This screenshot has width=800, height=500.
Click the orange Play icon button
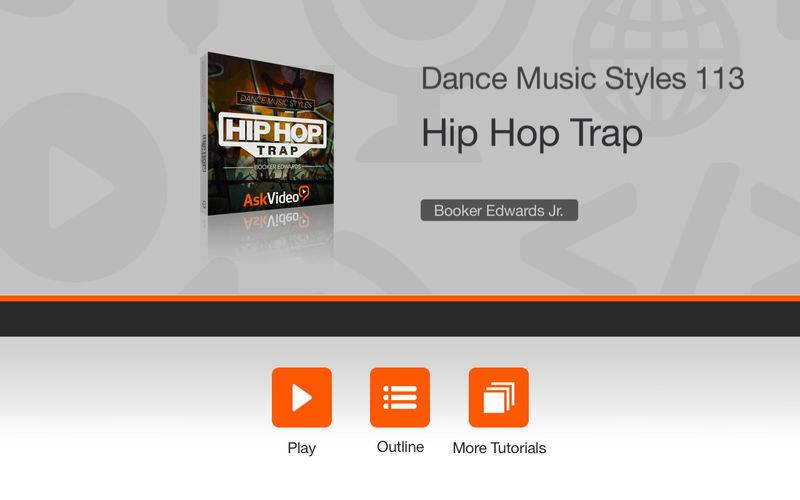[302, 397]
